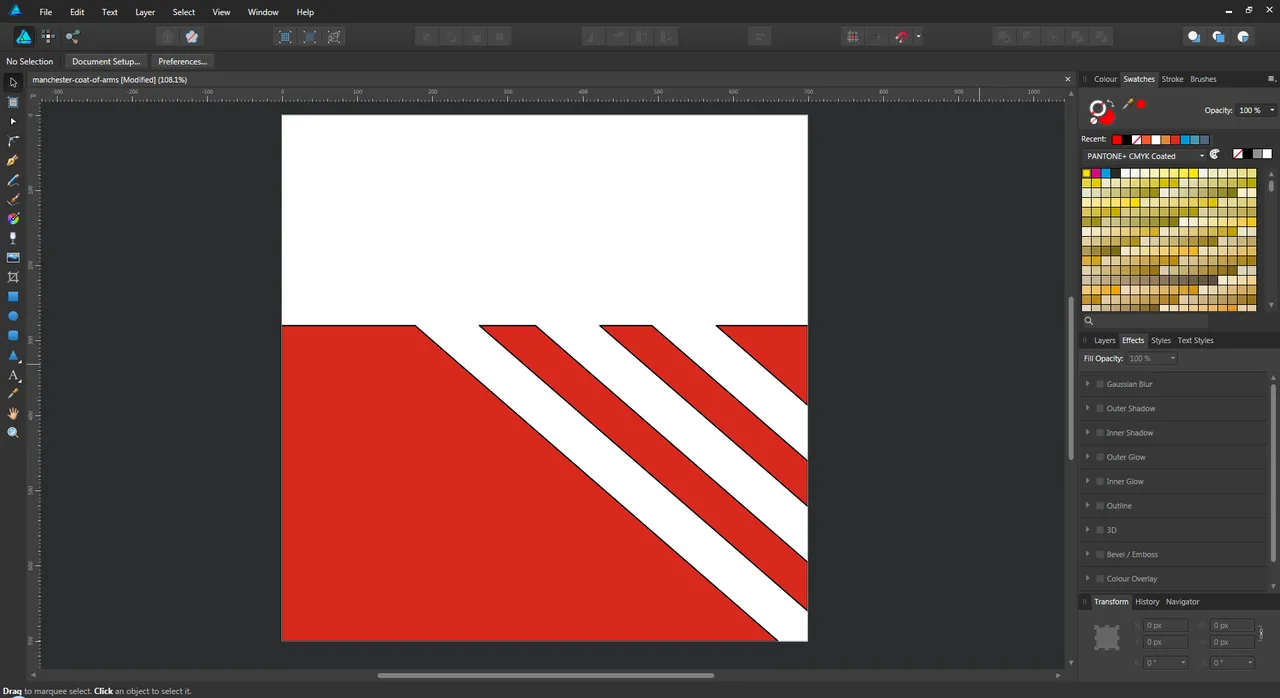Open the Swatches panel options menu
Image resolution: width=1280 pixels, height=698 pixels.
[x=1272, y=79]
